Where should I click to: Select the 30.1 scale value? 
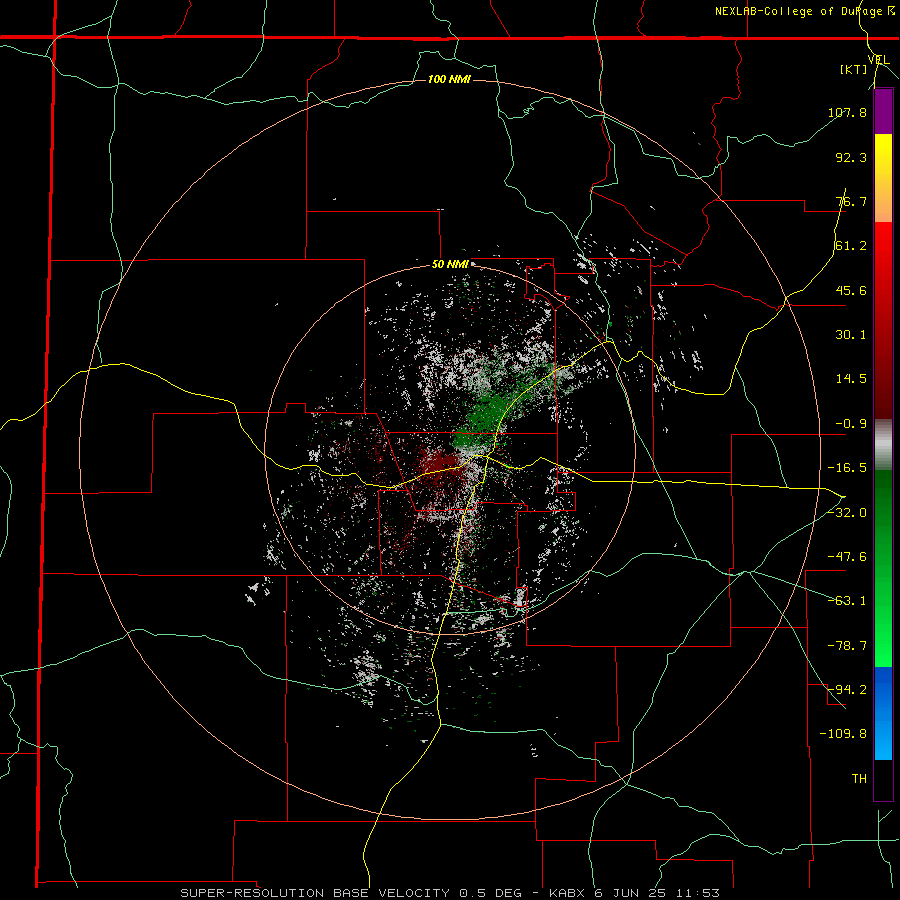[851, 335]
